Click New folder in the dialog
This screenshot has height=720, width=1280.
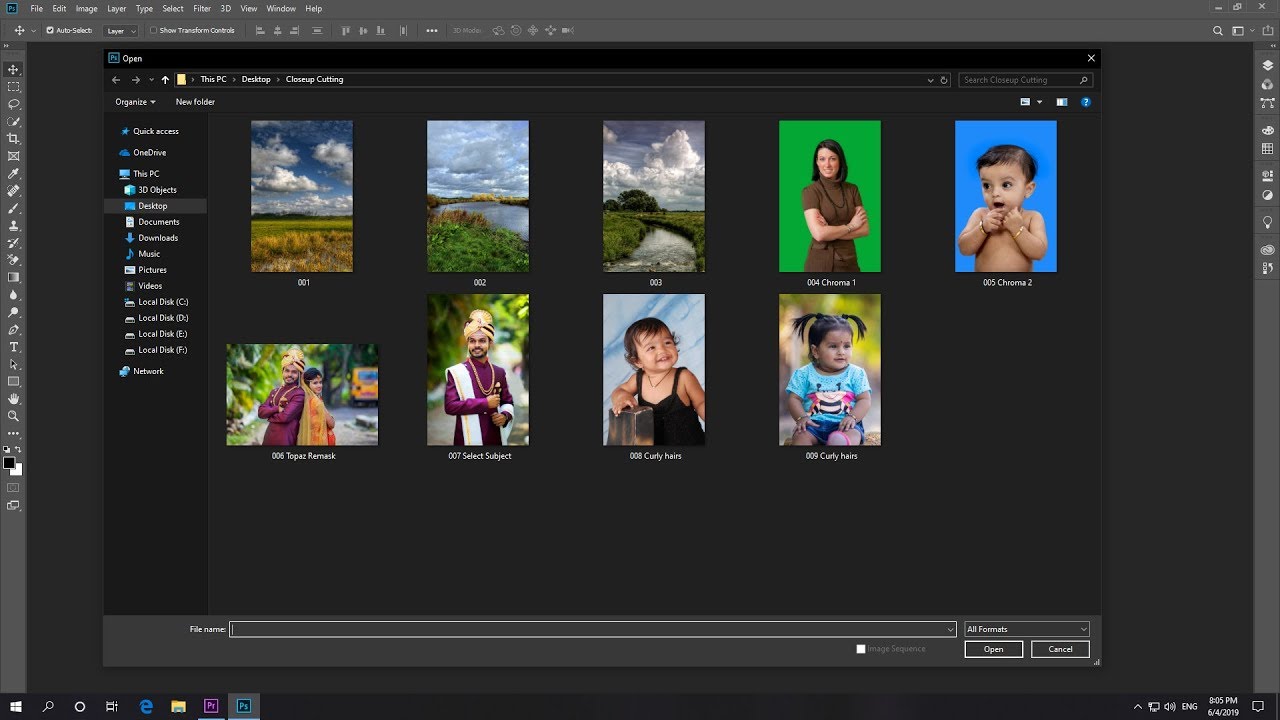tap(195, 102)
